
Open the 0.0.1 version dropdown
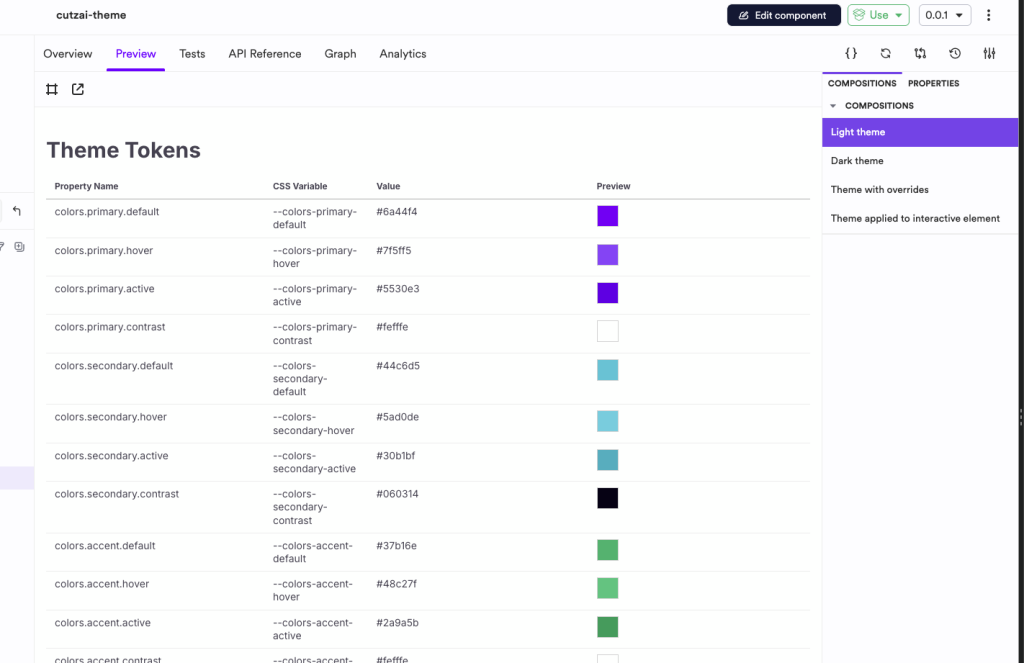[x=944, y=15]
